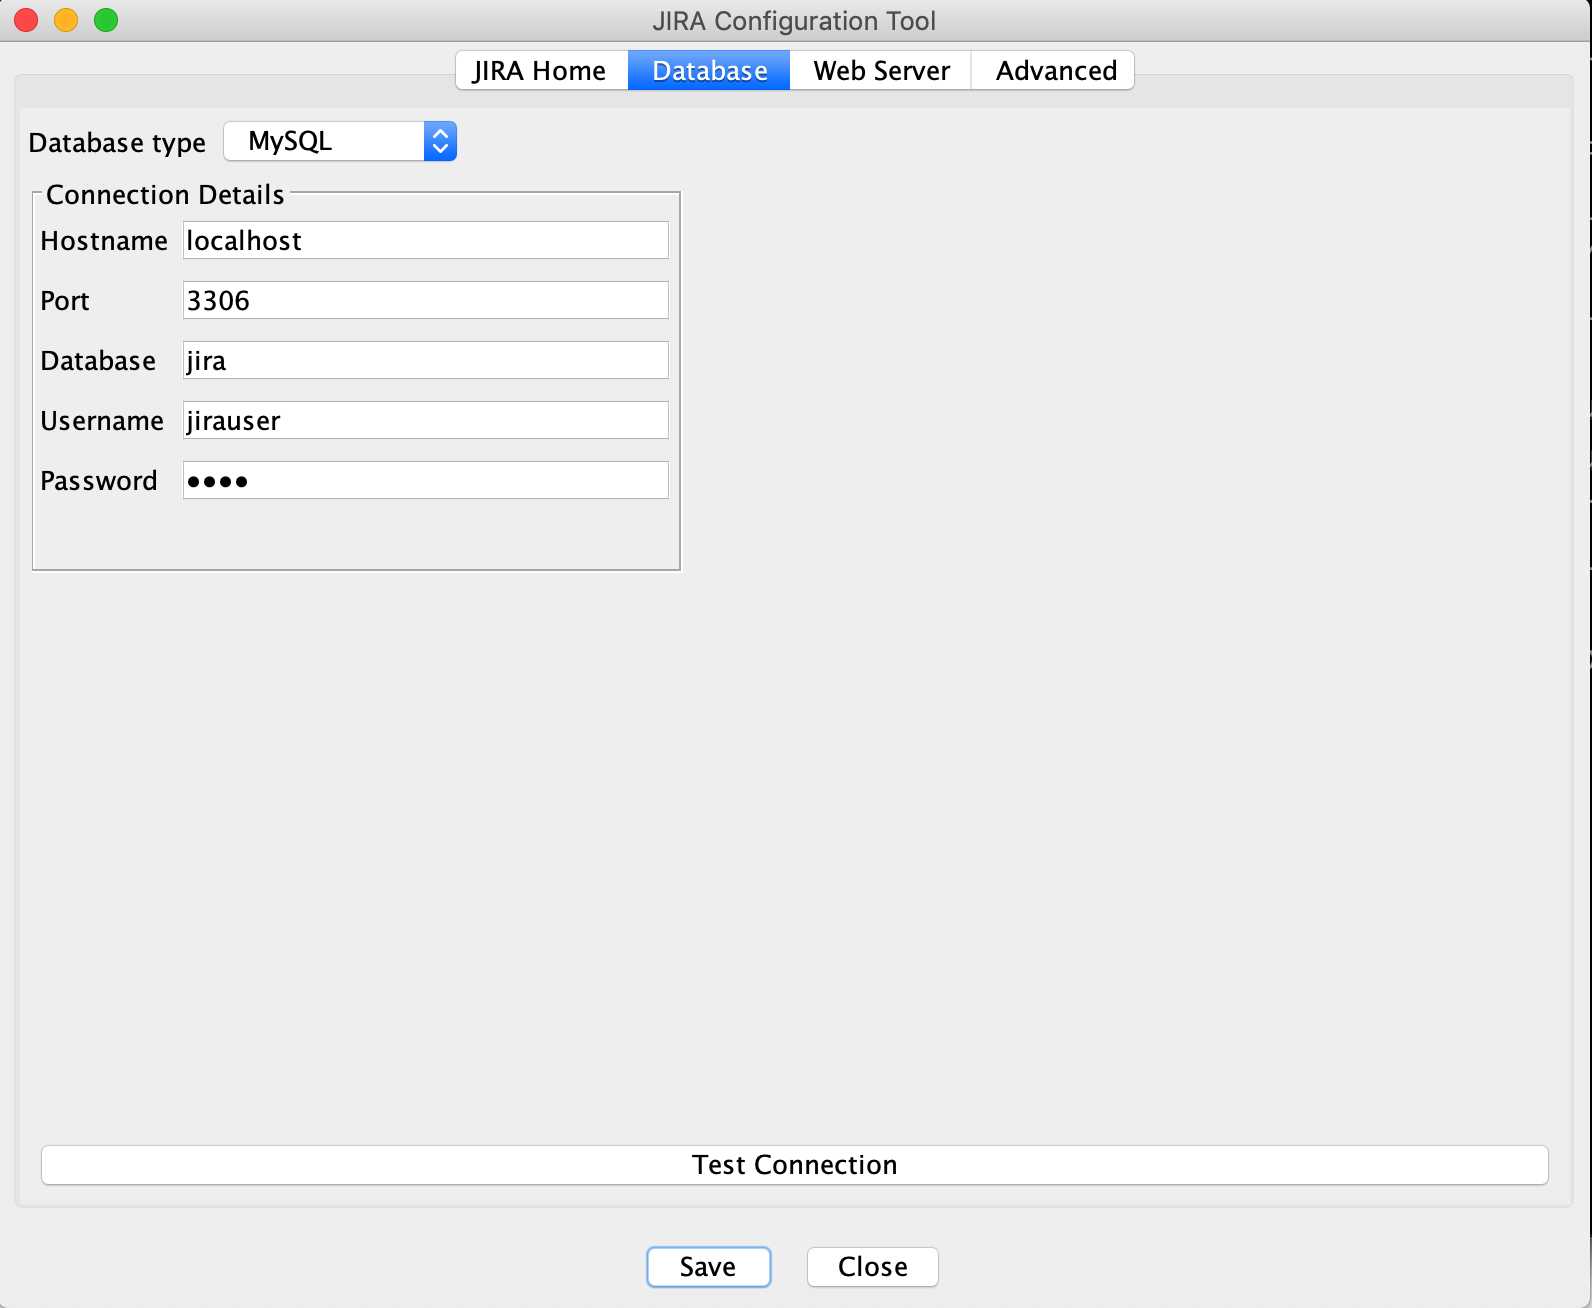Open the Database type MySQL dropdown
The width and height of the screenshot is (1592, 1308).
(340, 141)
